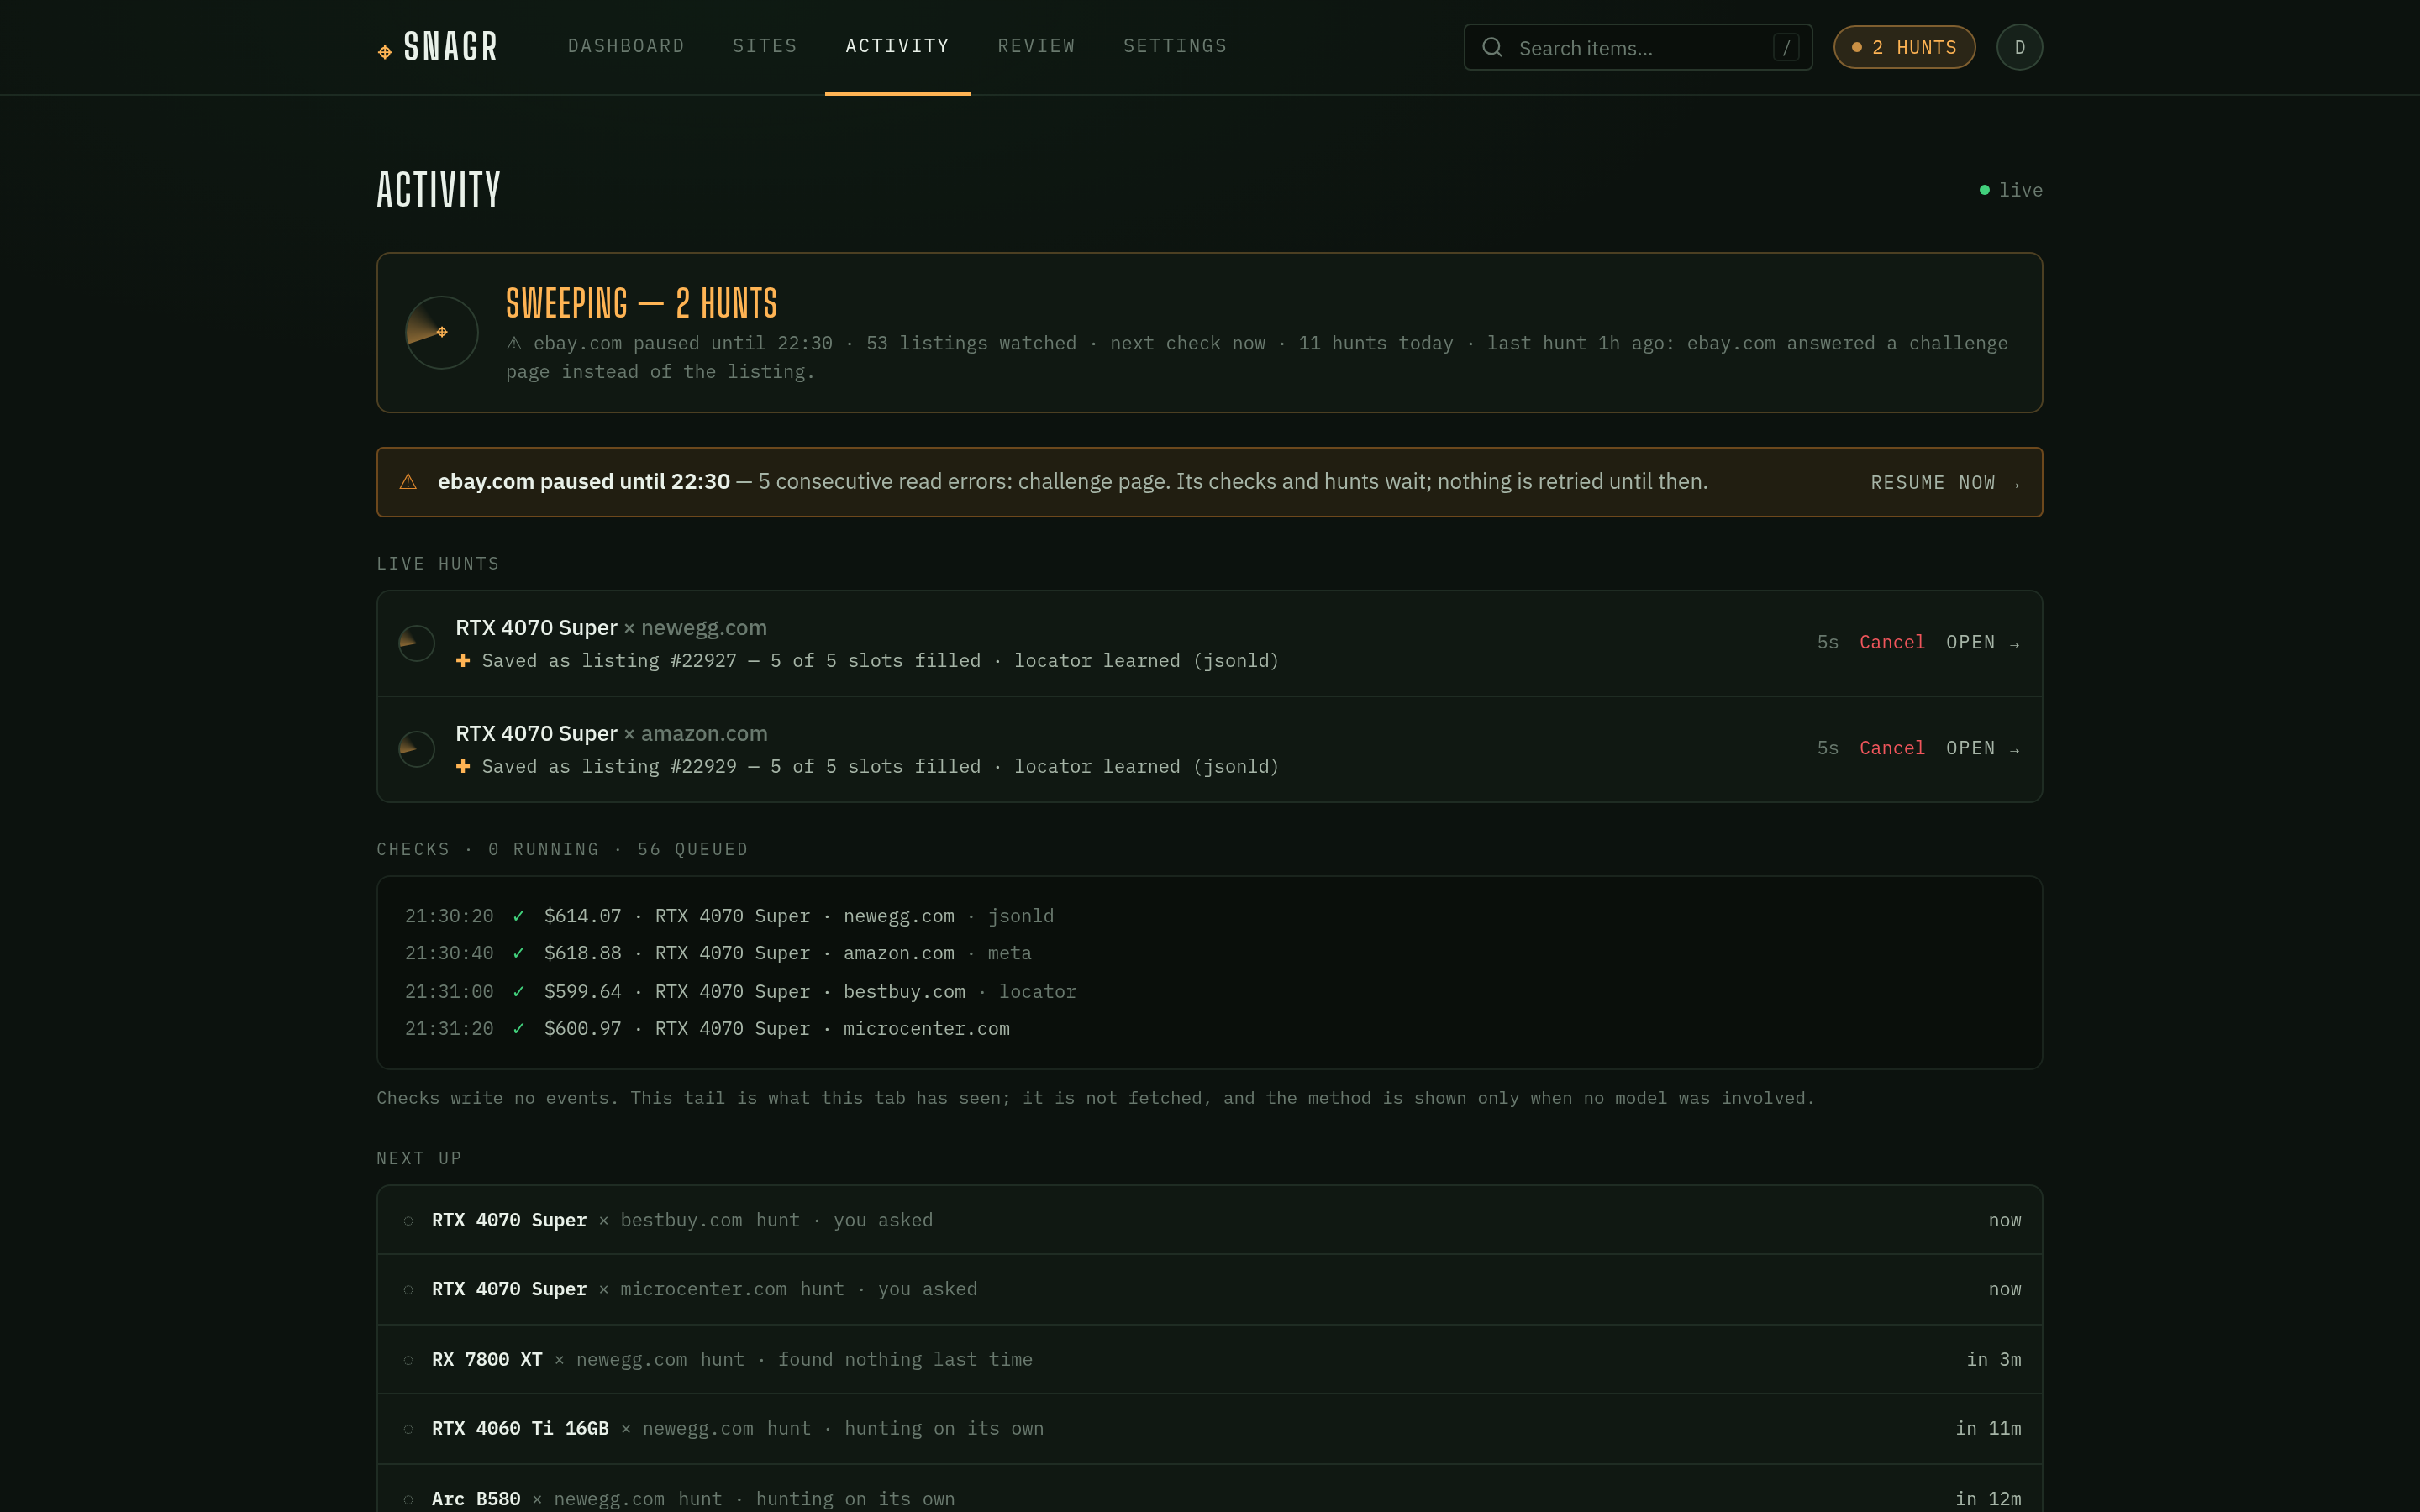Image resolution: width=2420 pixels, height=1512 pixels.
Task: Click the circle marker for Arc B580 row
Action: (x=408, y=1499)
